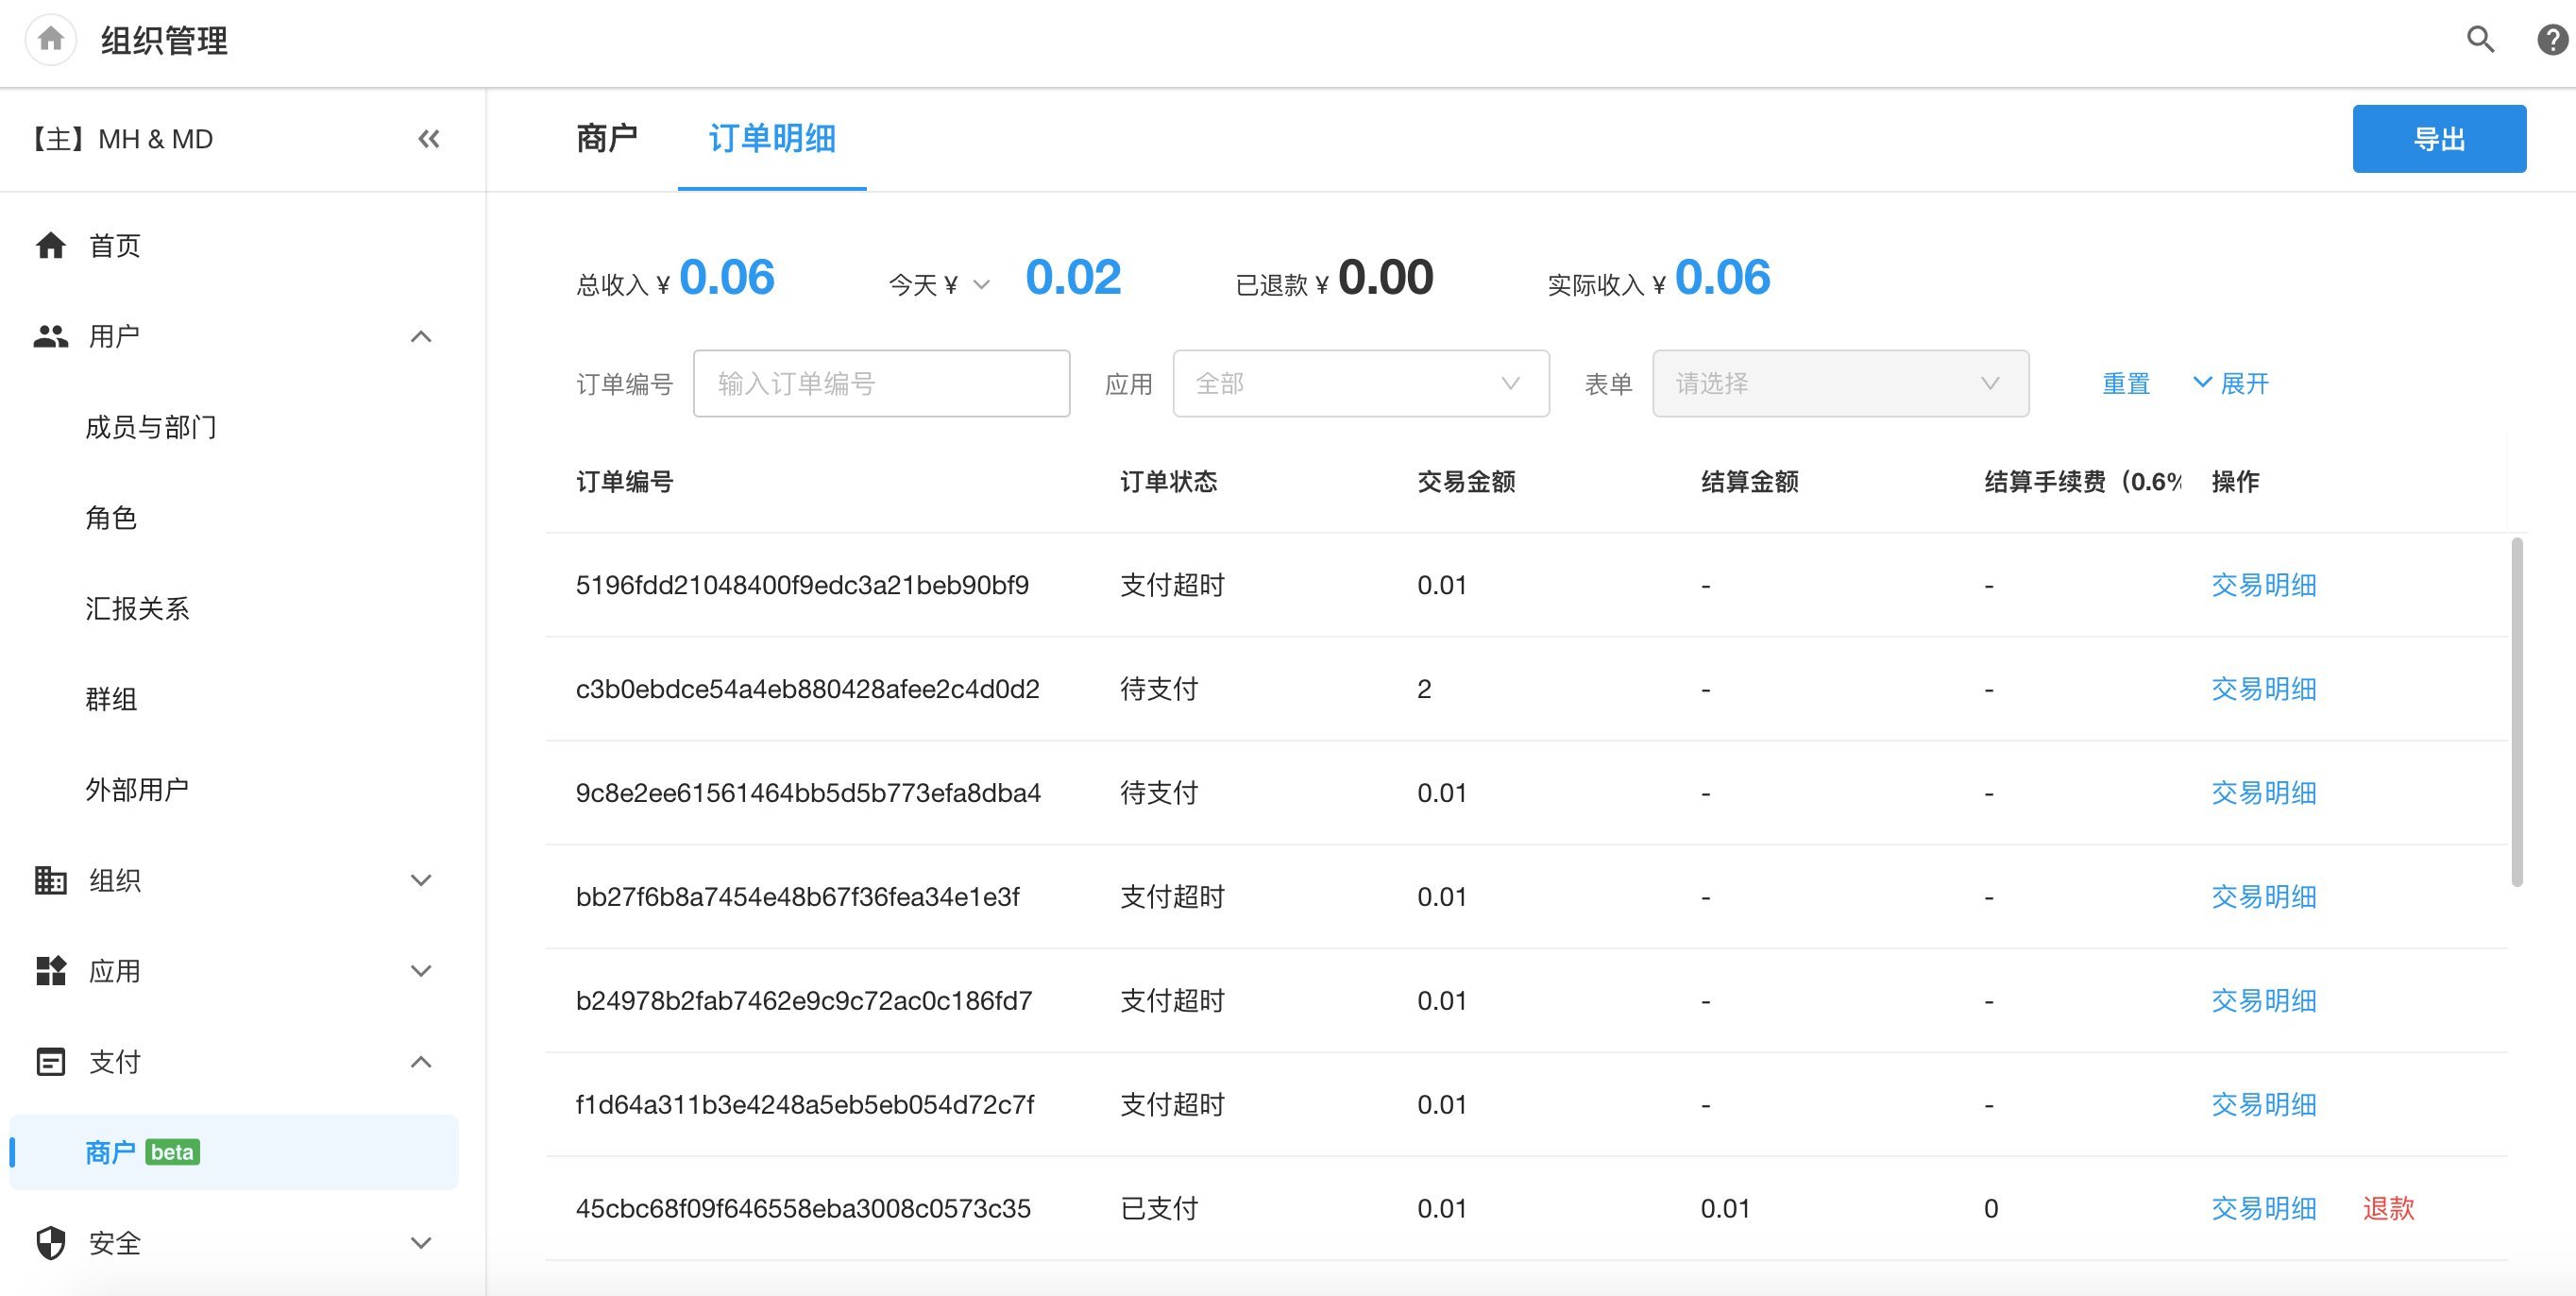The width and height of the screenshot is (2576, 1296).
Task: Open 交易明细 for order b24978b2
Action: [x=2264, y=1001]
